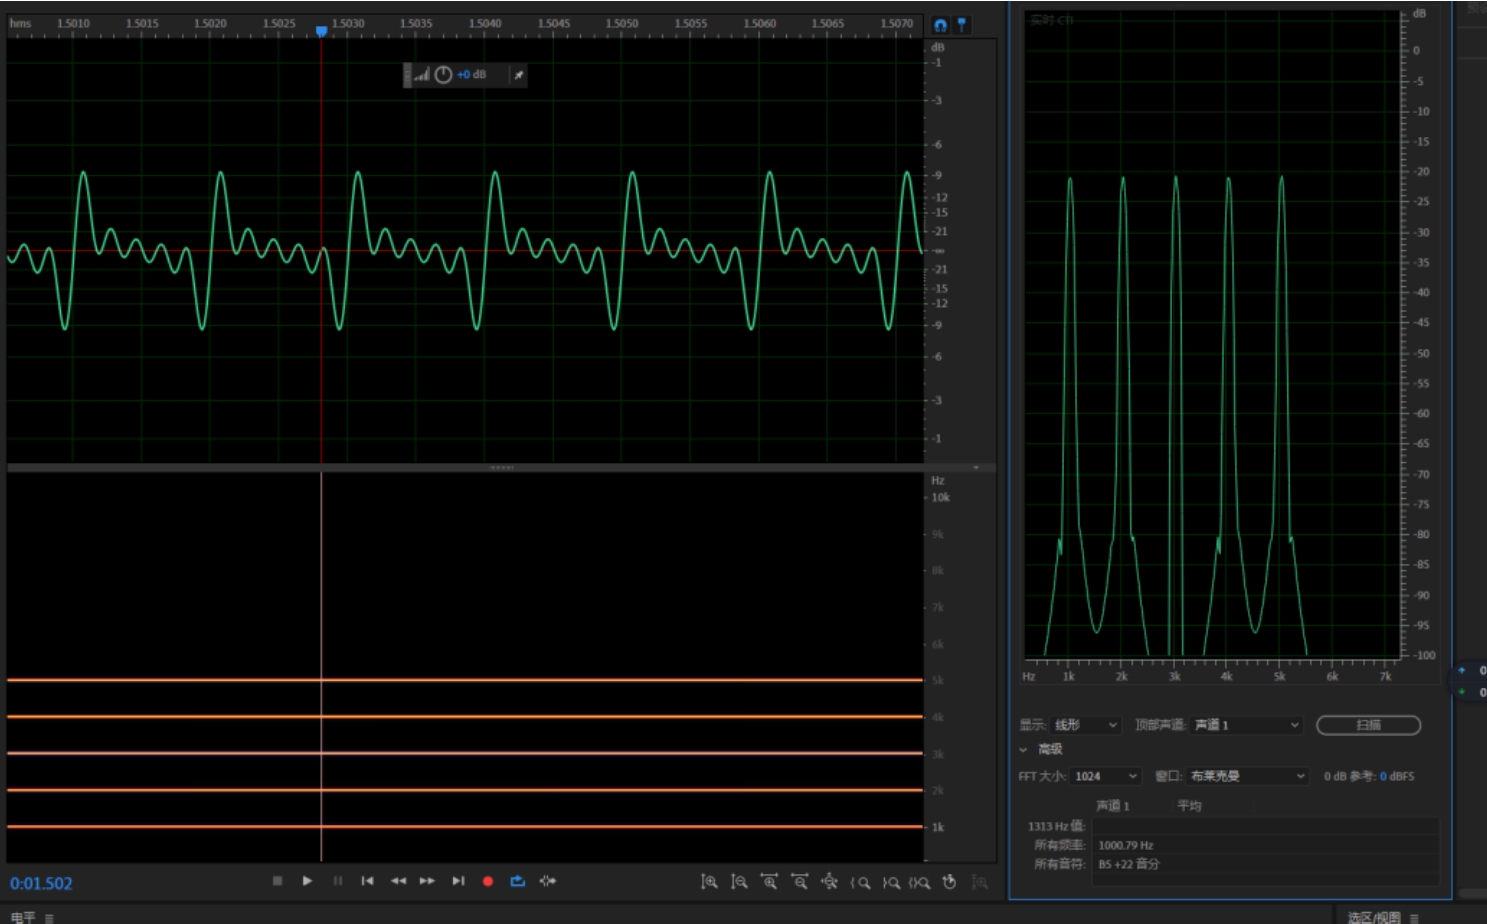The width and height of the screenshot is (1487, 924).
Task: Click the 扫描 scan button
Action: click(1368, 725)
